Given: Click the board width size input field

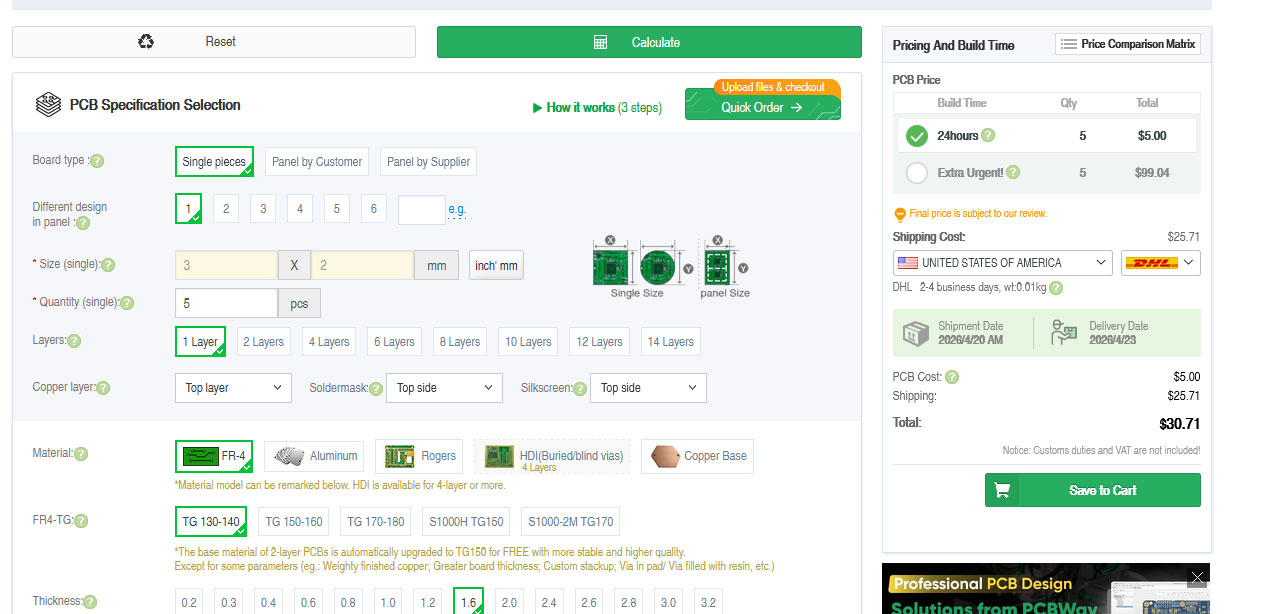Looking at the screenshot, I should tap(226, 266).
